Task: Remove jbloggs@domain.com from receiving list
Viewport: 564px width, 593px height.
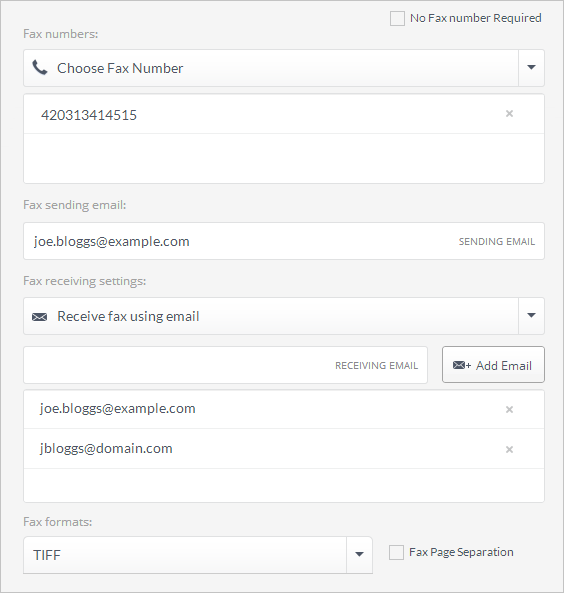Action: pos(509,449)
